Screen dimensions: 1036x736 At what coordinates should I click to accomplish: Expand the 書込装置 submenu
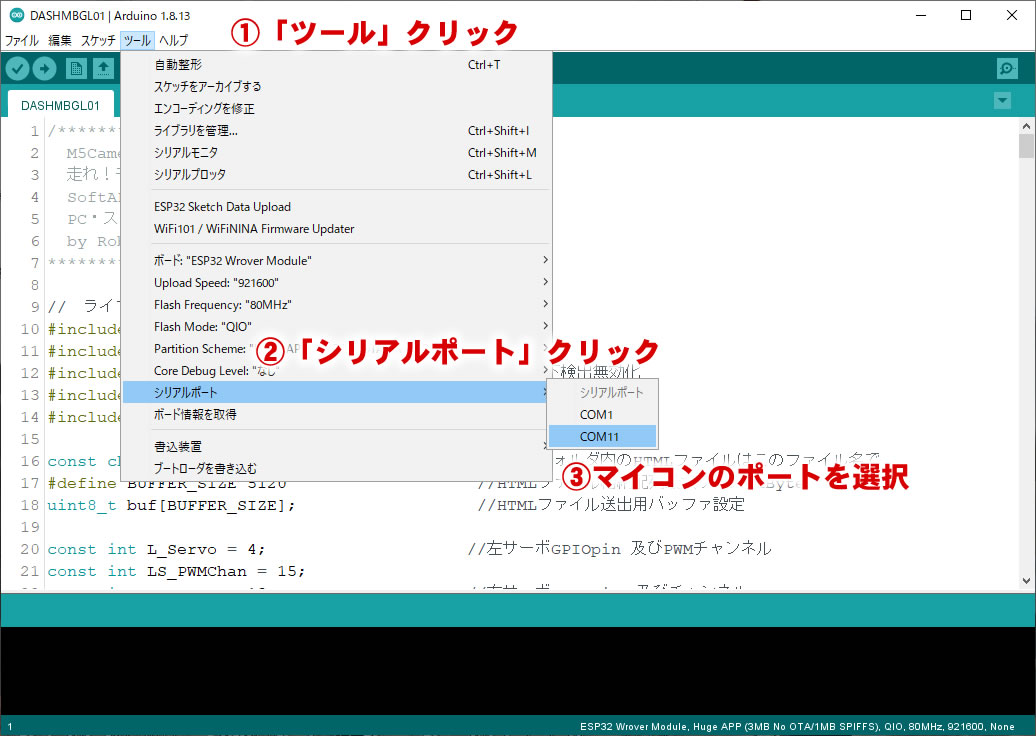tap(337, 447)
